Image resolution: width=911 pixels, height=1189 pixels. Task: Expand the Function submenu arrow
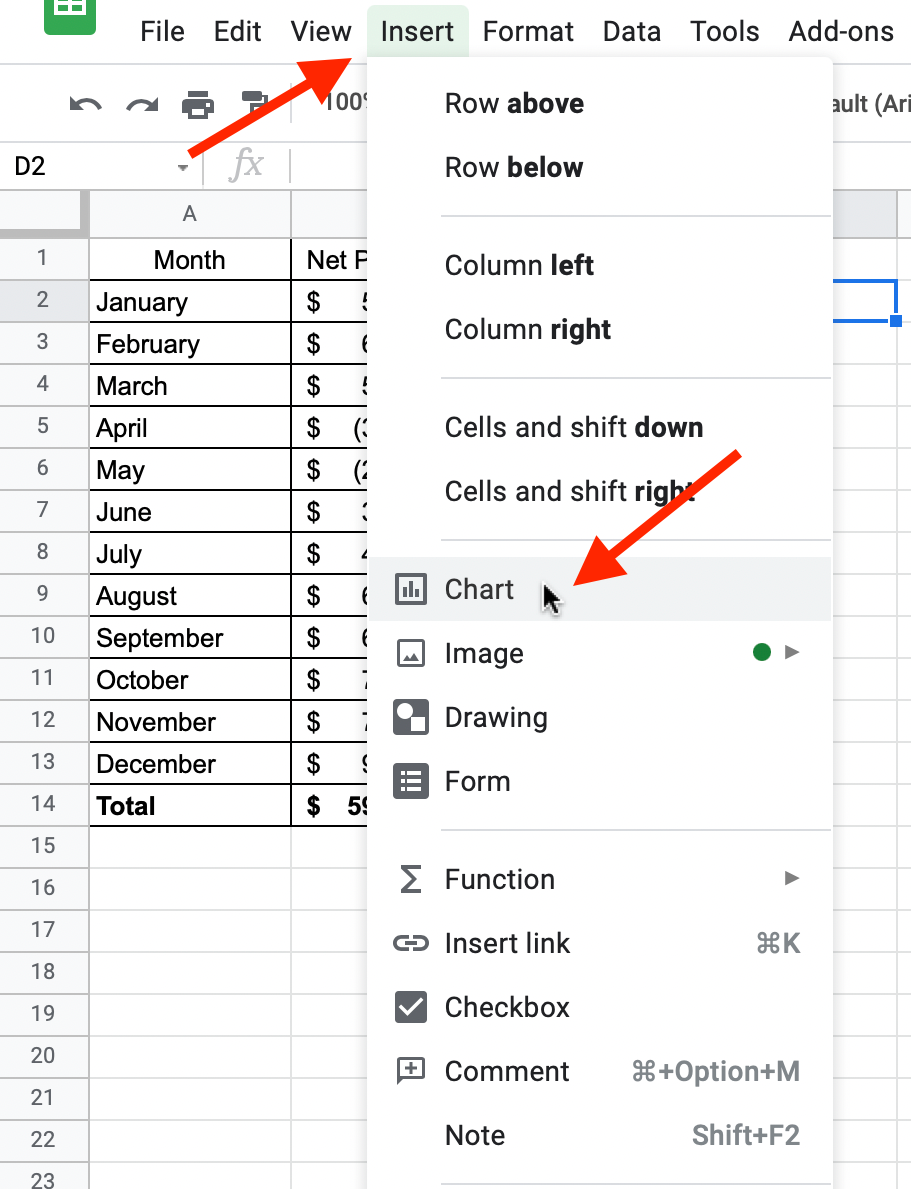click(x=792, y=879)
